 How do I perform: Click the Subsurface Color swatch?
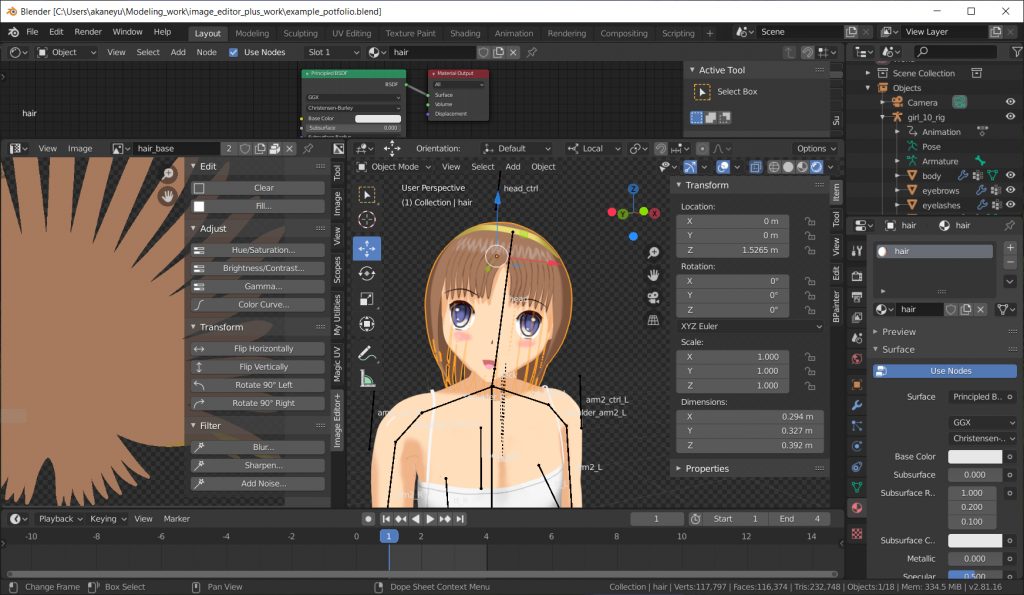coord(975,541)
